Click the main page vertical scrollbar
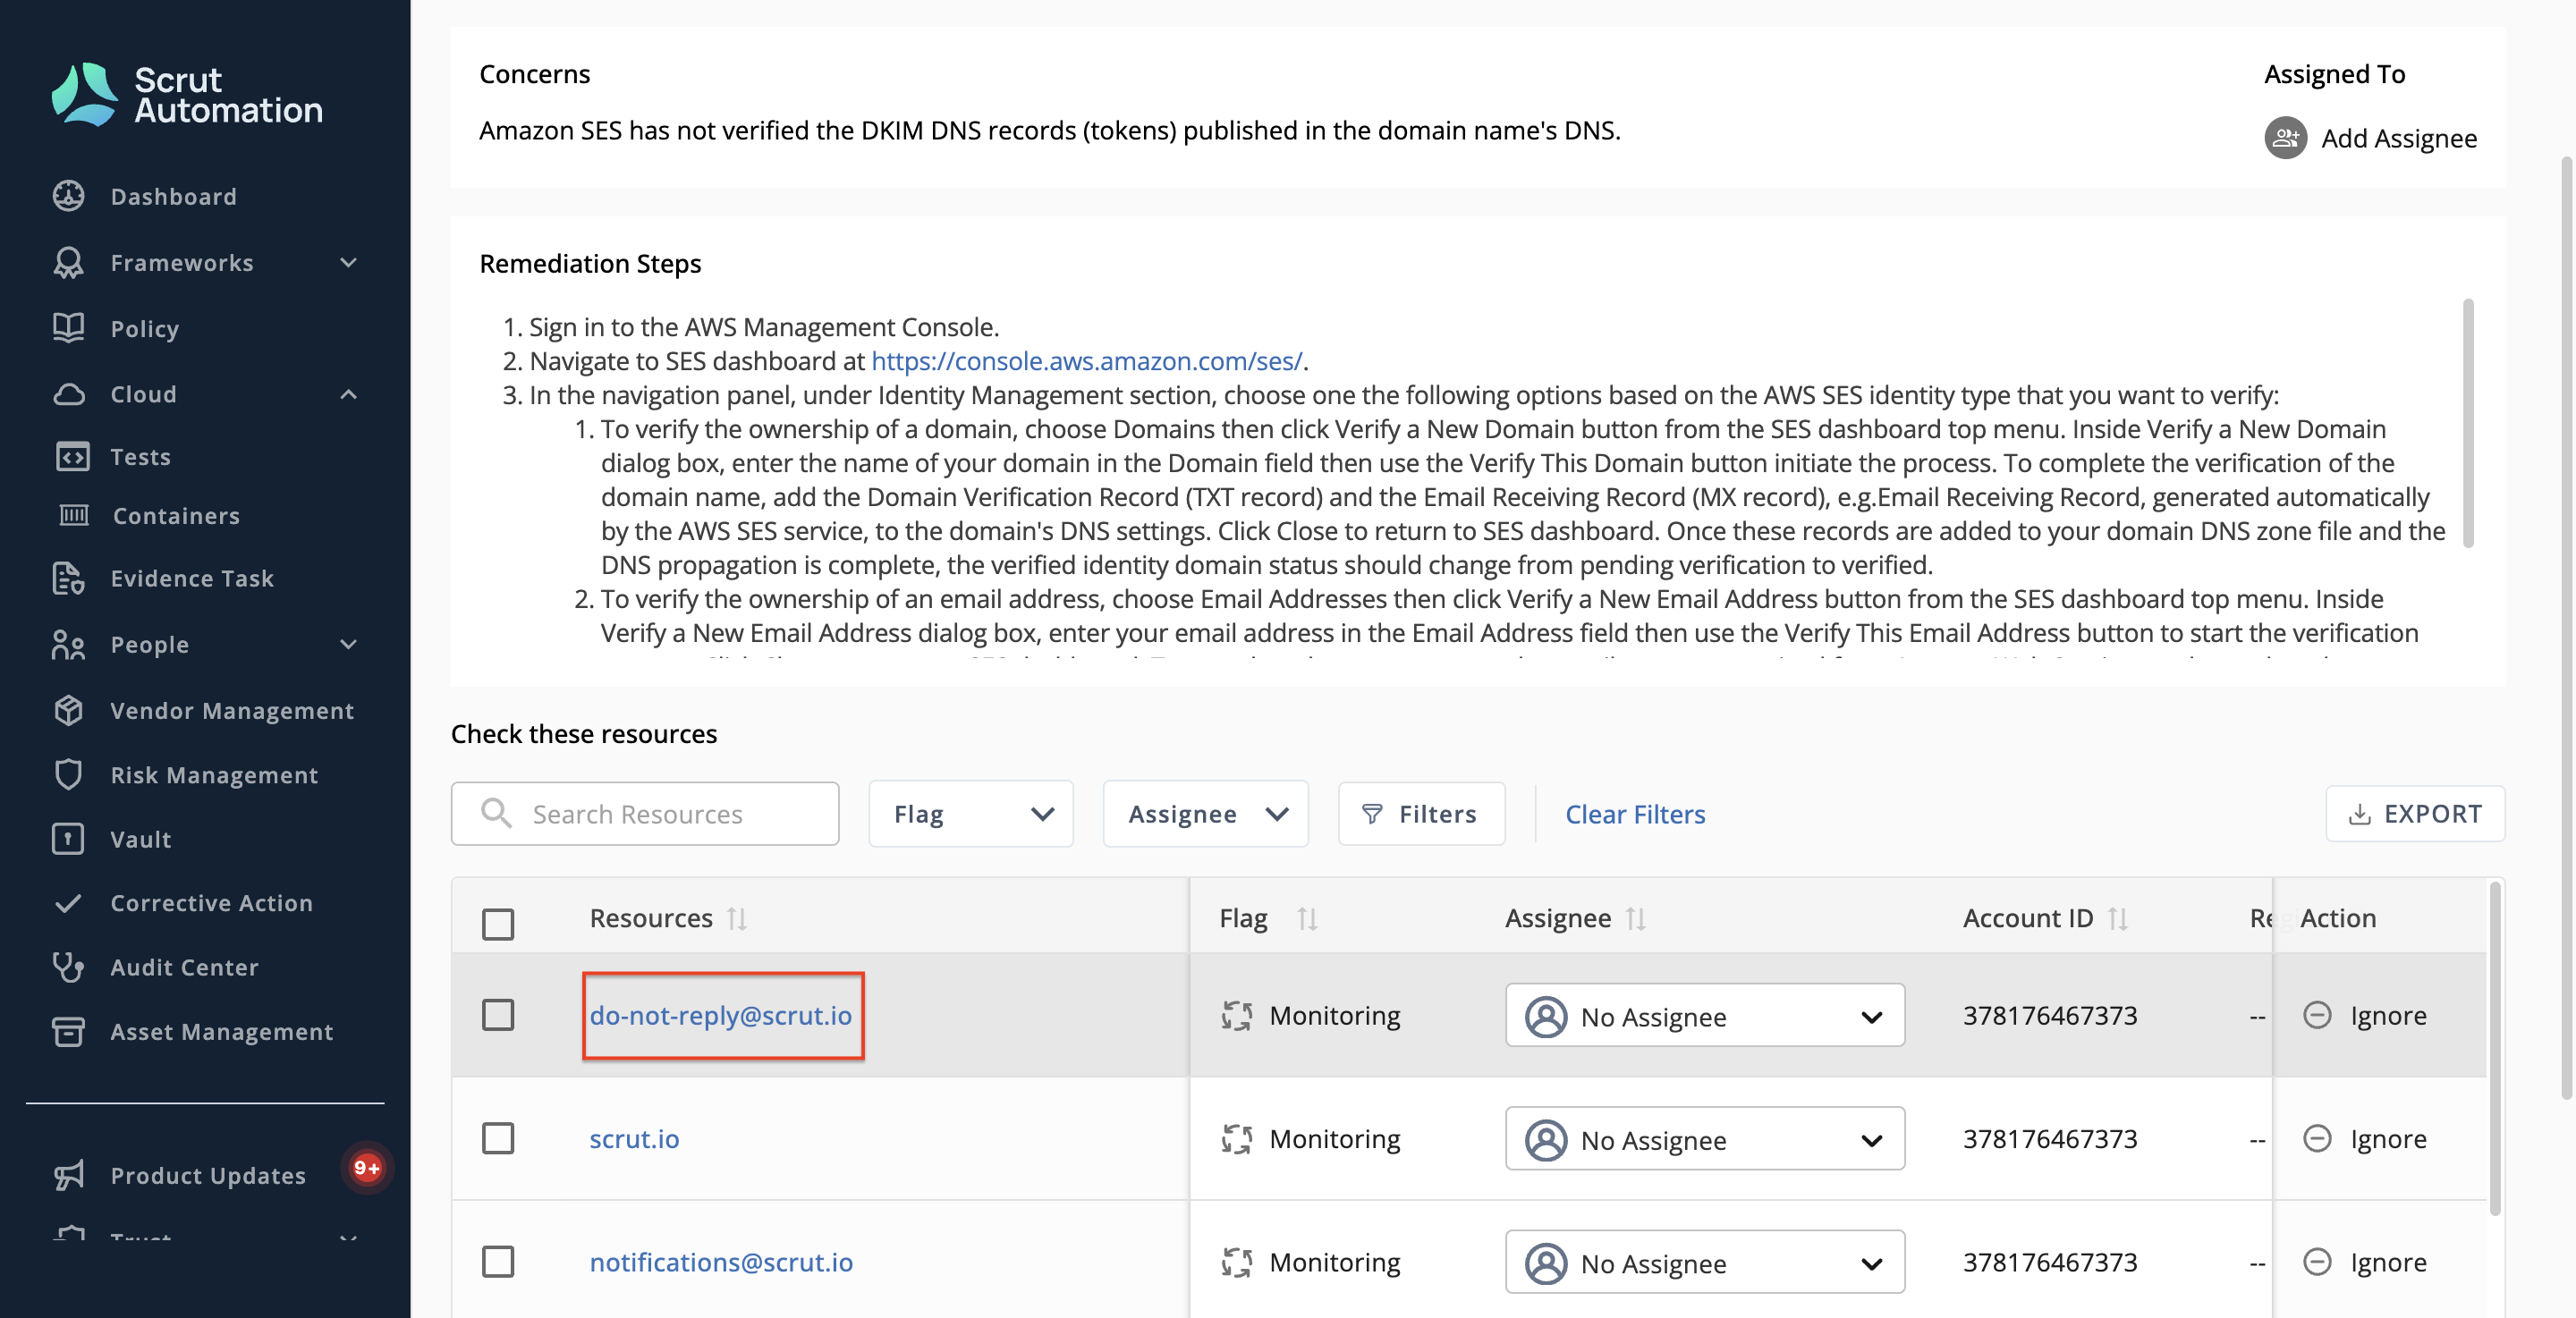Screen dimensions: 2576x1318 2567,627
